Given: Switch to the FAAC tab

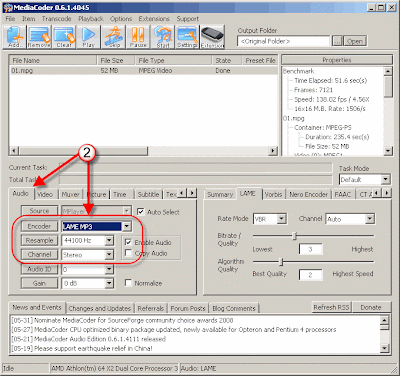Looking at the screenshot, I should [343, 194].
